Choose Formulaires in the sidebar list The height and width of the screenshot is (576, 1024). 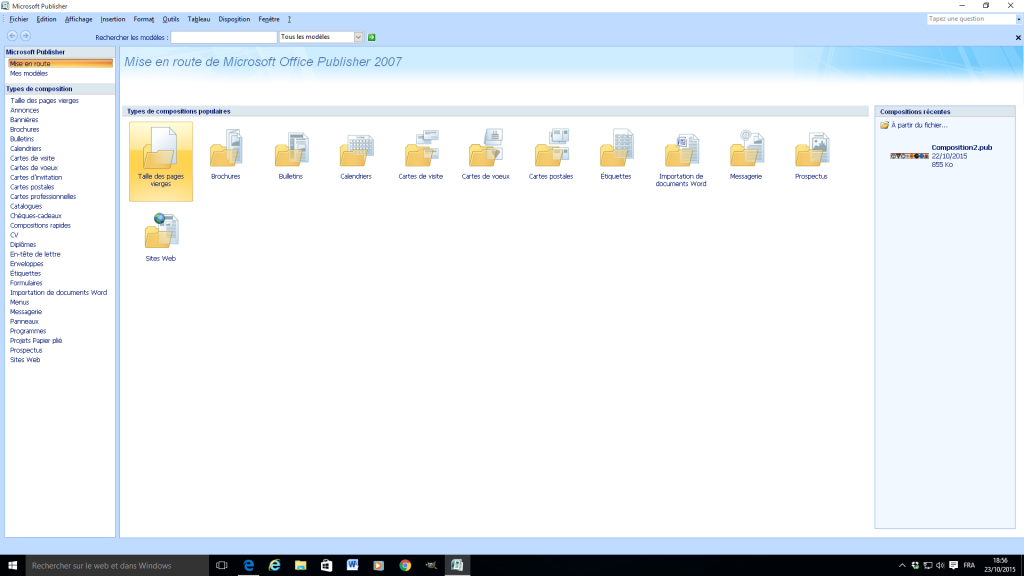coord(25,283)
